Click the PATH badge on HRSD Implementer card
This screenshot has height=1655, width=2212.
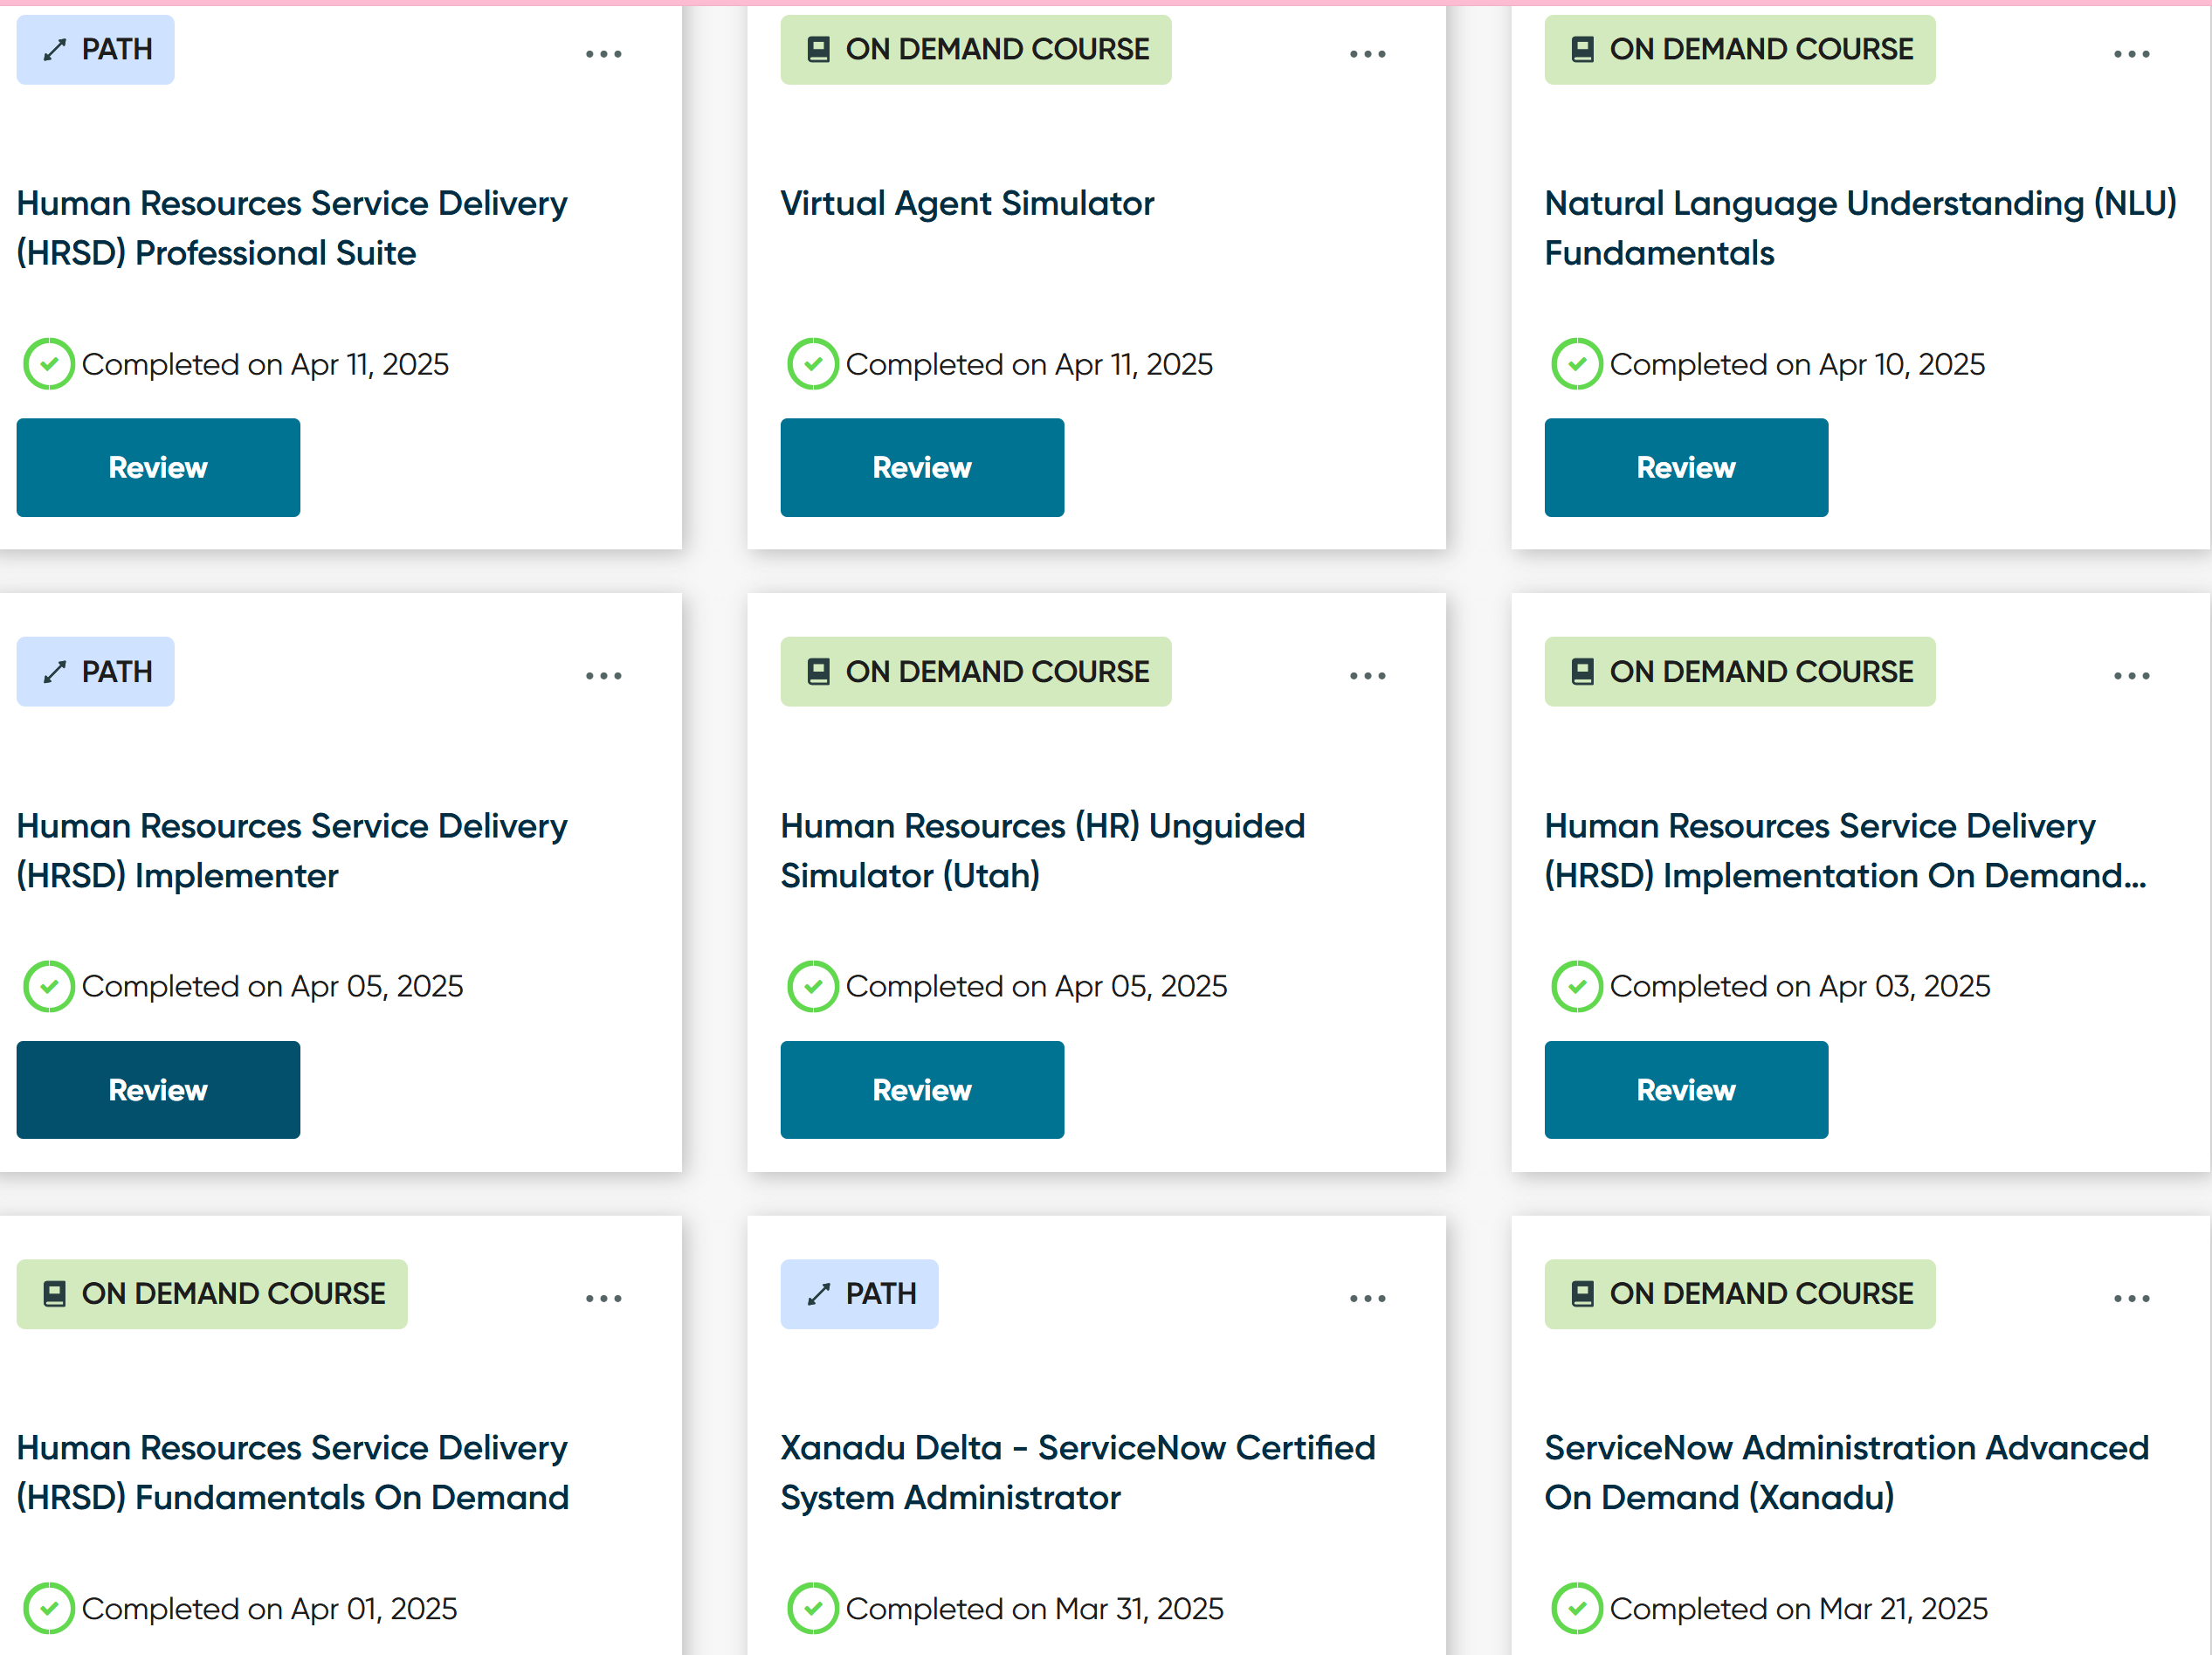95,671
